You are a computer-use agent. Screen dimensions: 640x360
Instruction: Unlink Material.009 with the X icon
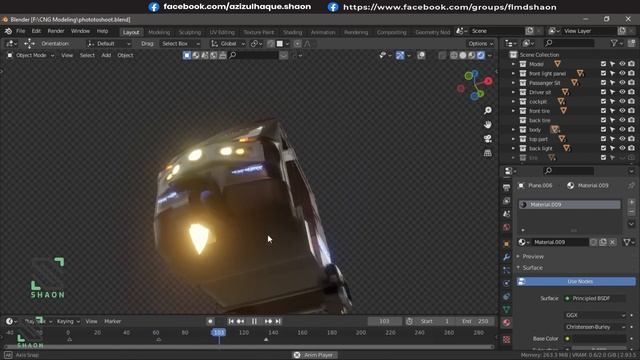point(612,242)
